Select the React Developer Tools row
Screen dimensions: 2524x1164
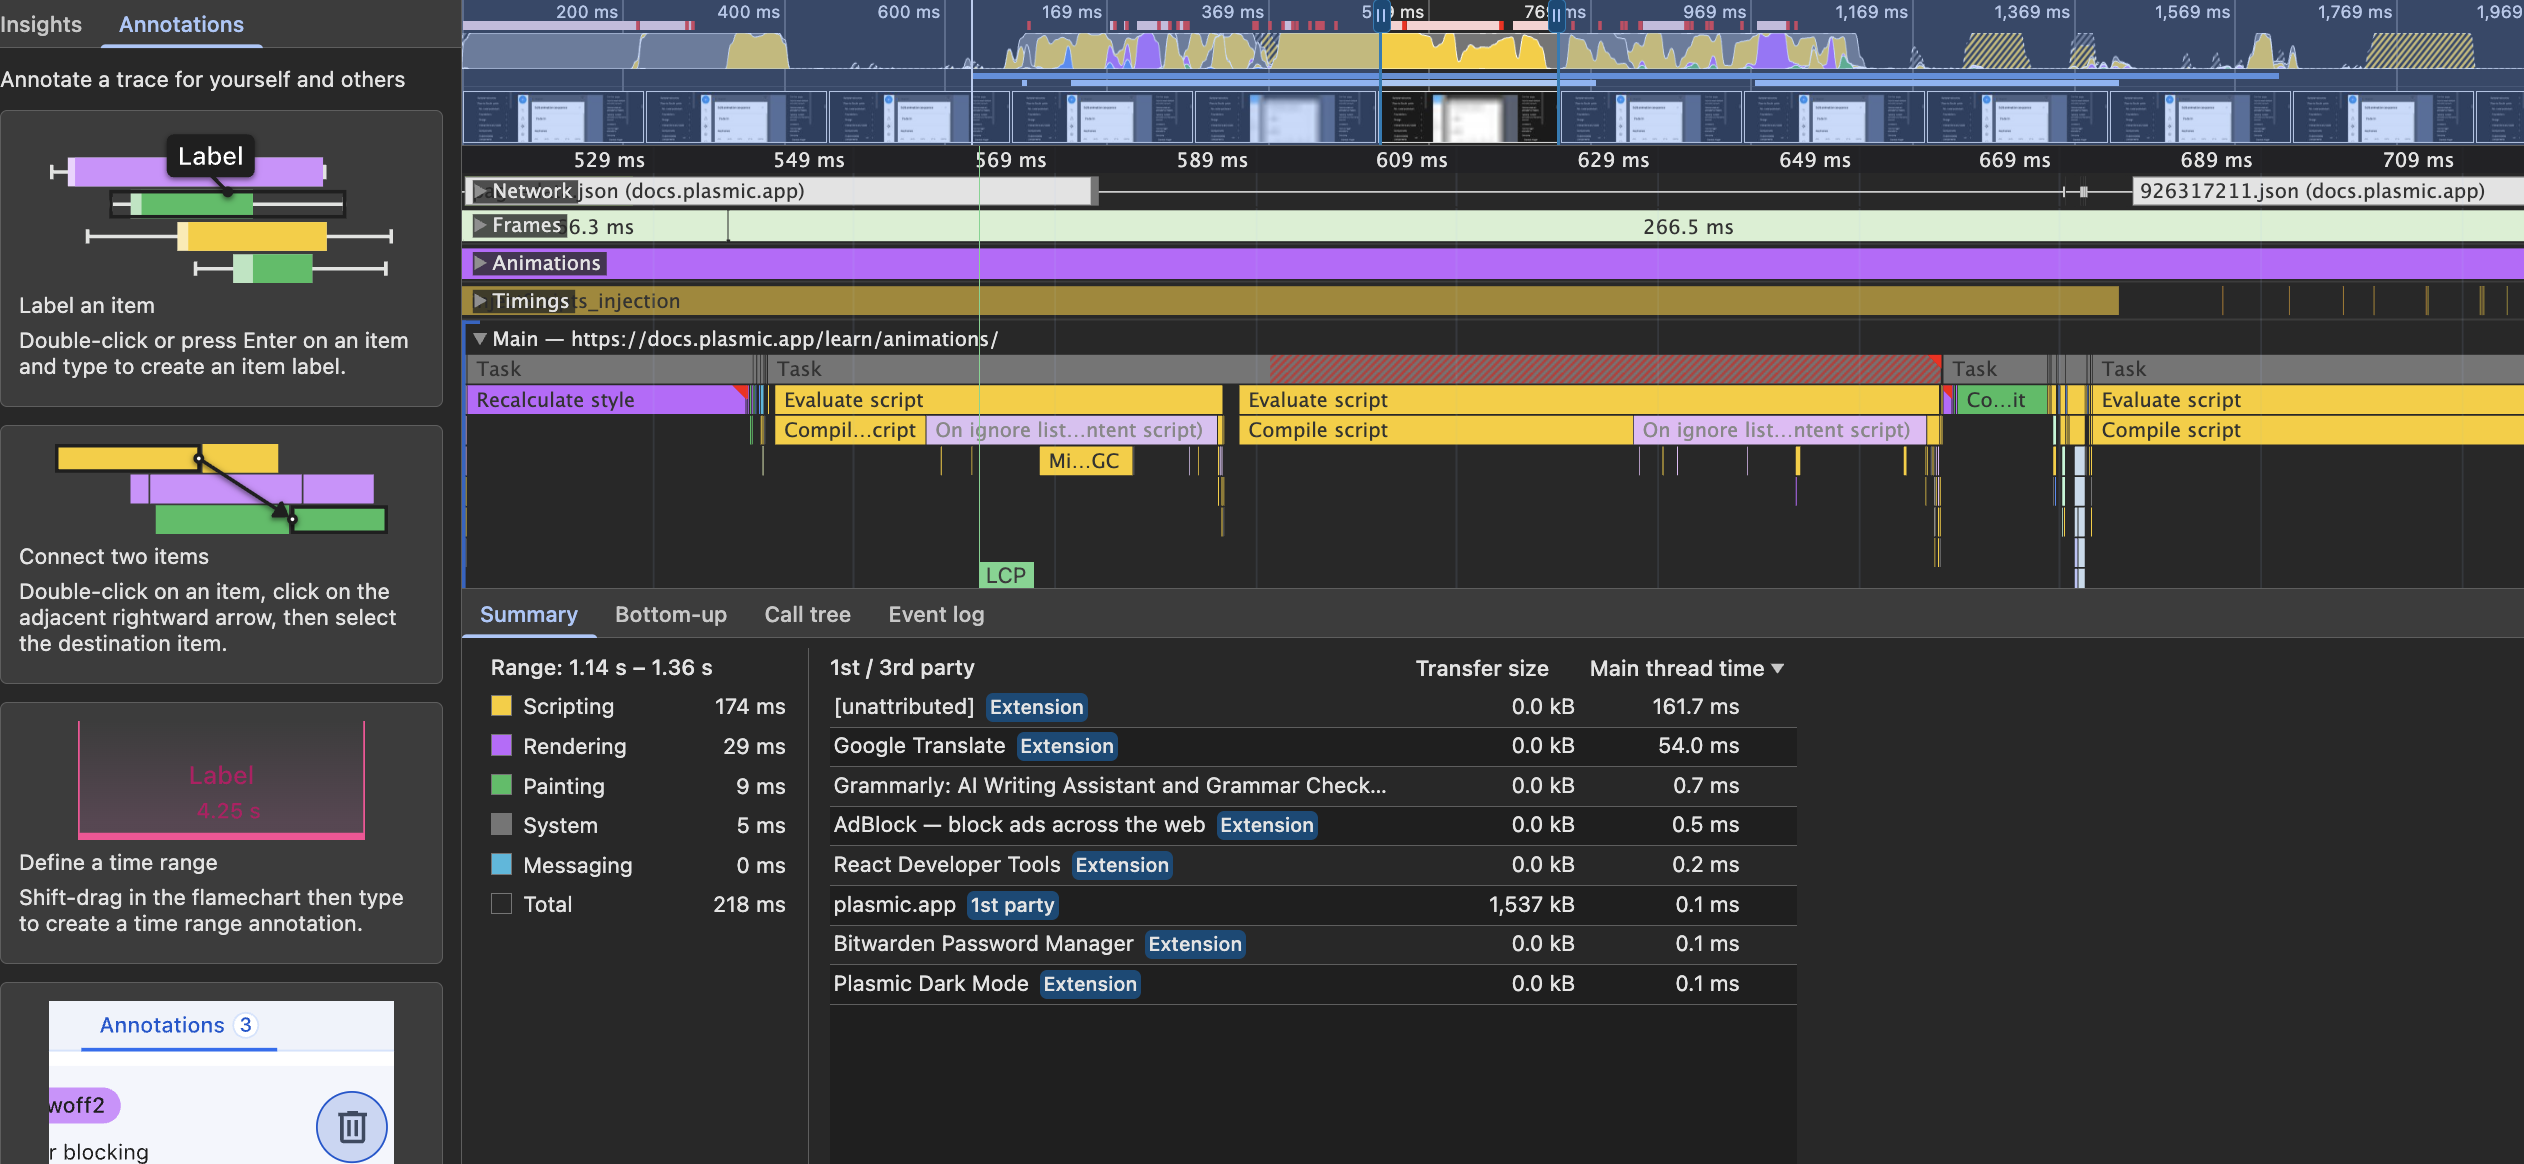coord(1312,865)
